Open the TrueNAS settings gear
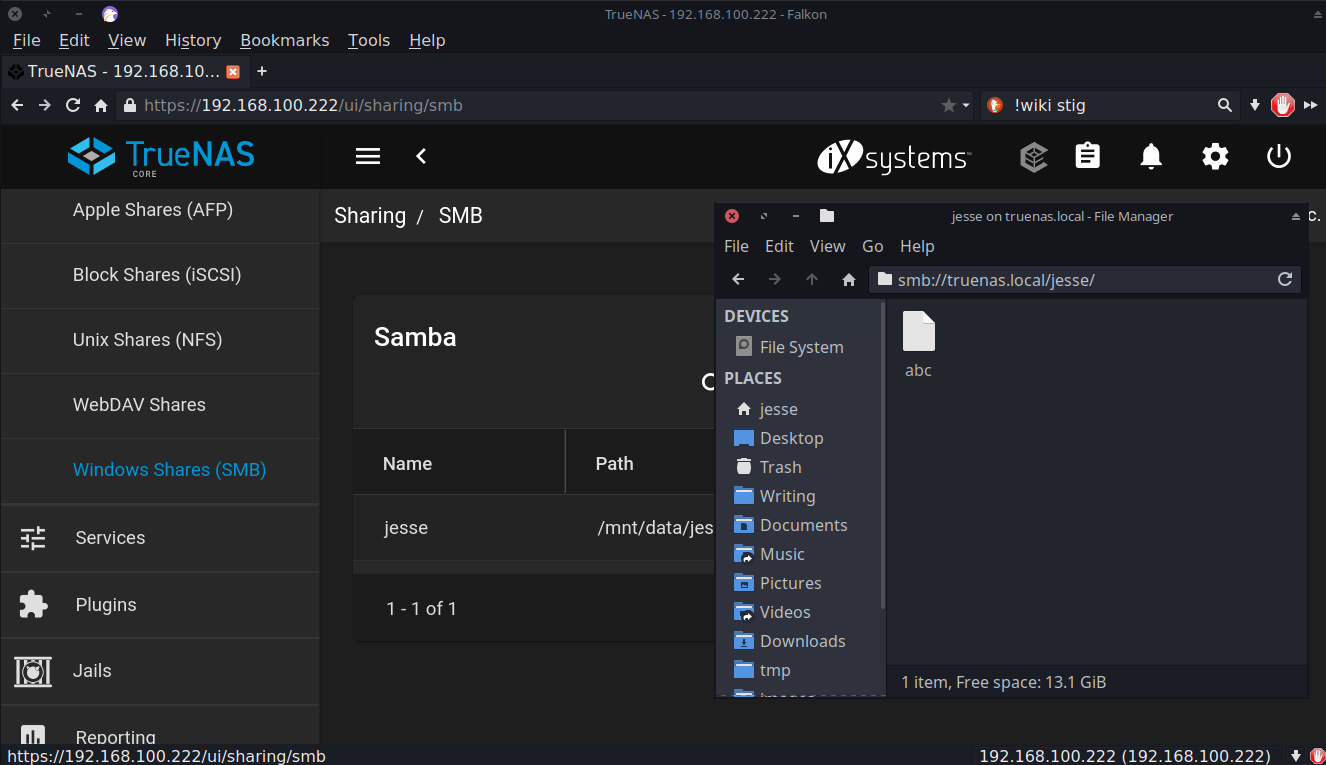The width and height of the screenshot is (1326, 765). (x=1215, y=156)
